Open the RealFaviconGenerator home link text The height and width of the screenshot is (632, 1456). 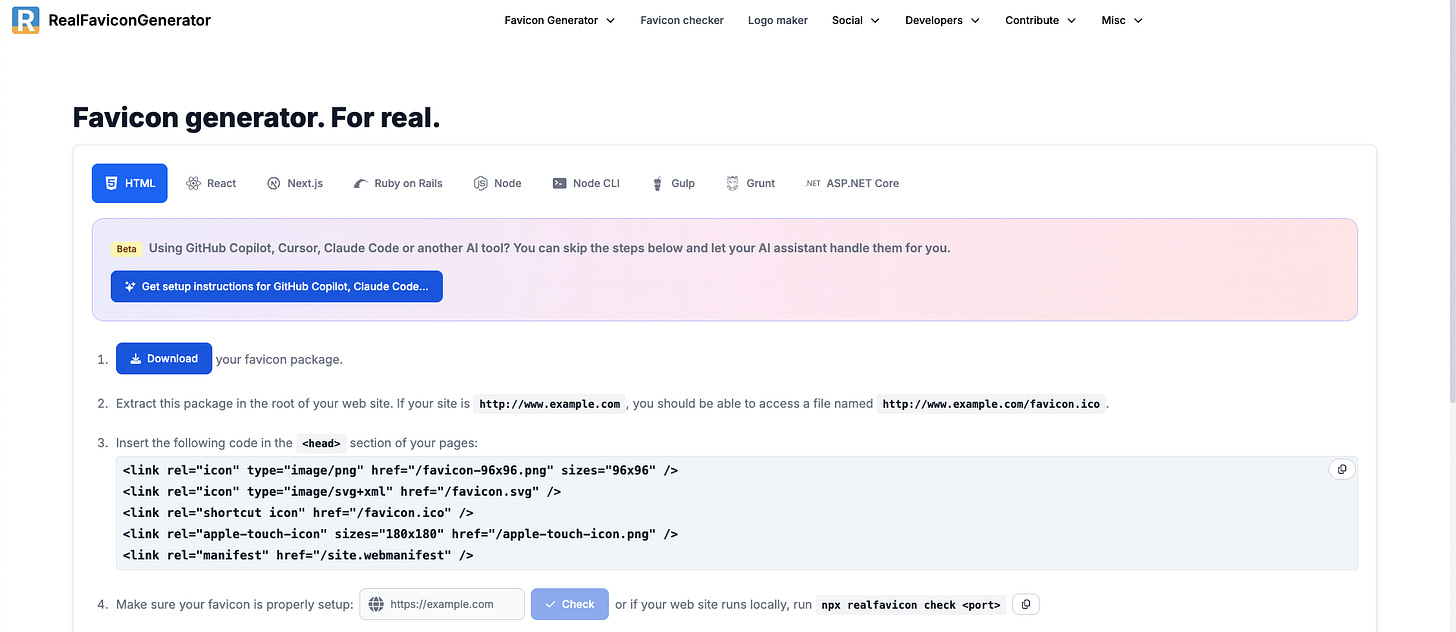click(129, 20)
